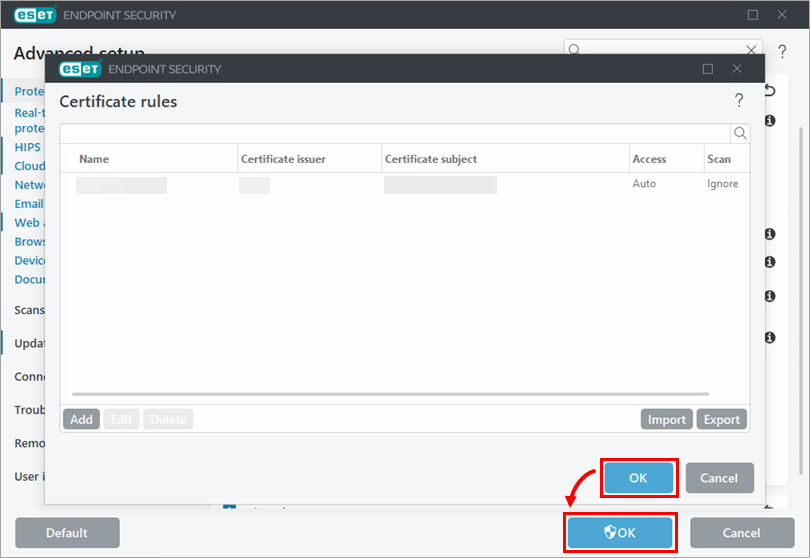Screen dimensions: 810x558
Task: Click the revert arrow icon at top right
Action: point(770,90)
